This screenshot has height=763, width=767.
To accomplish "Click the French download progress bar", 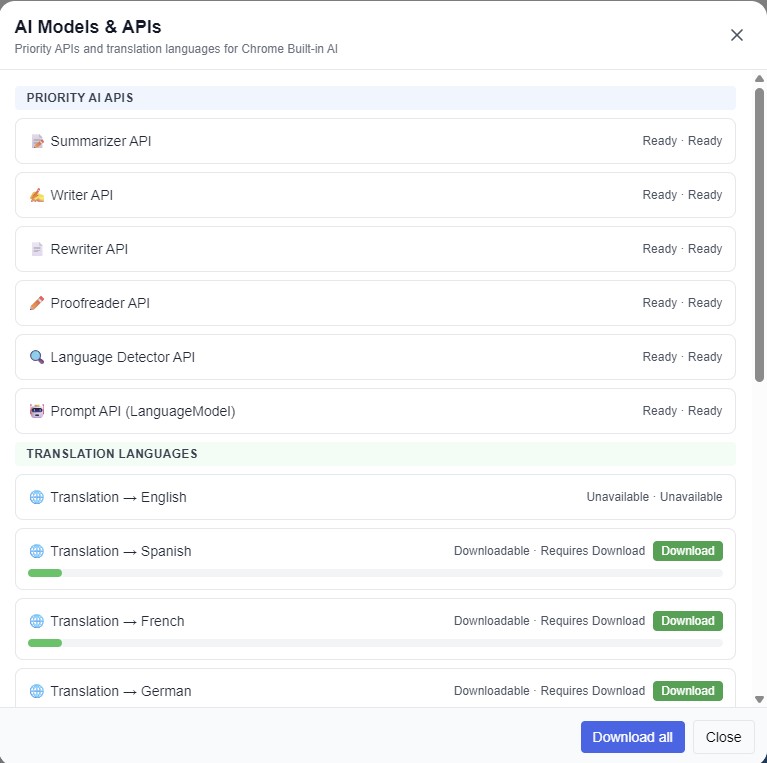I will [x=375, y=643].
